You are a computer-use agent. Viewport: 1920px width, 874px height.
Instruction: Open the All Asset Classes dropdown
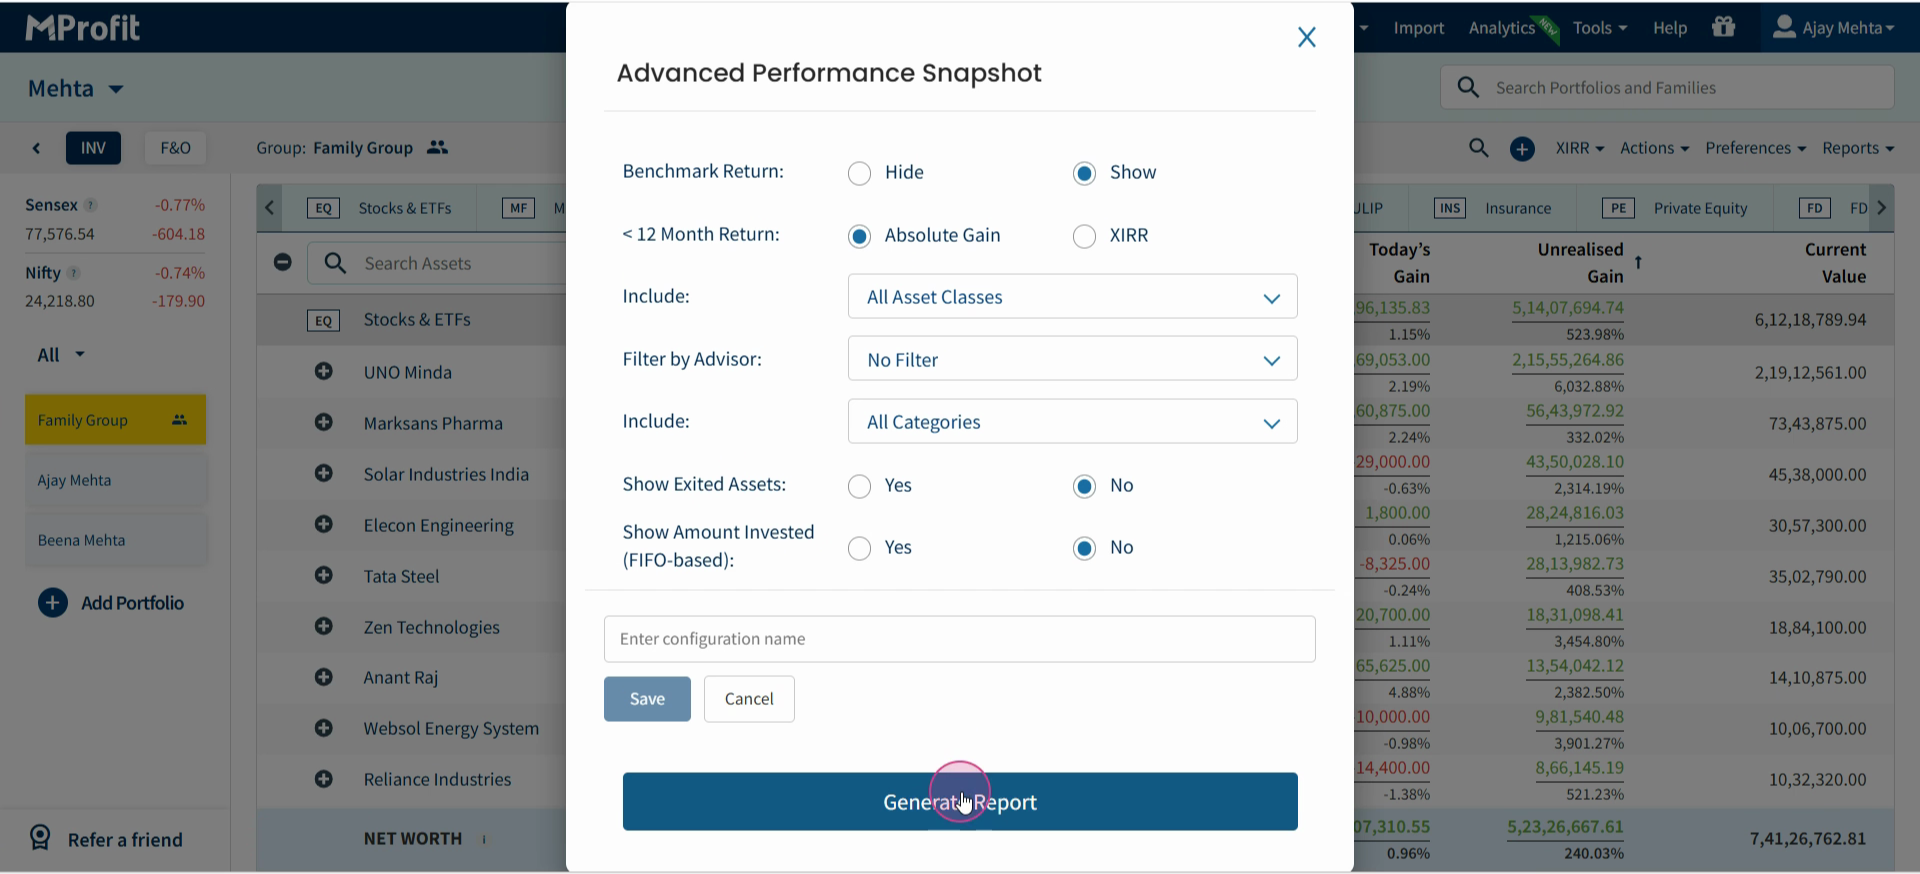click(1072, 297)
